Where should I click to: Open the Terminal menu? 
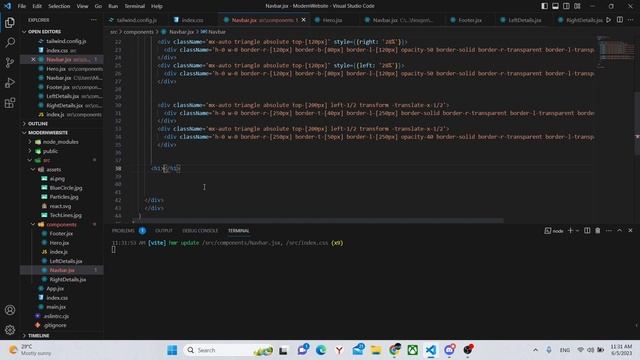135,6
